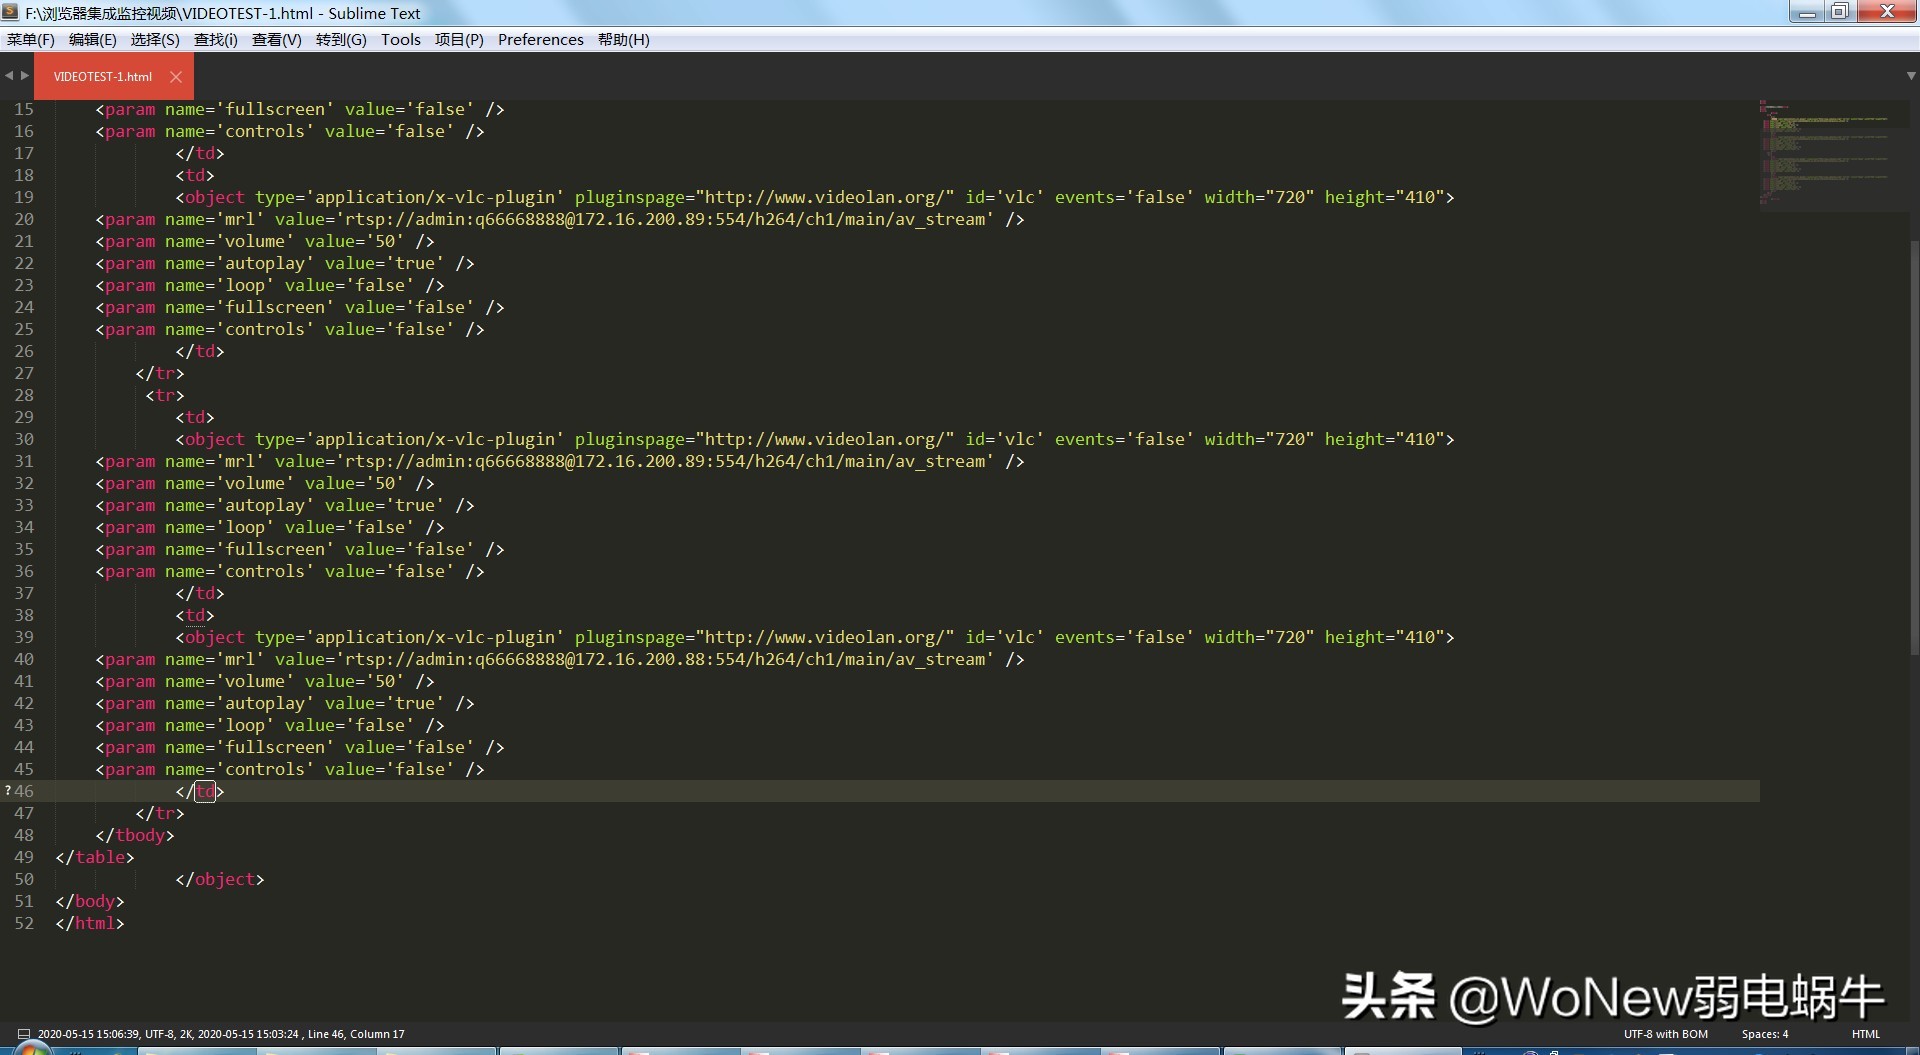1920x1055 pixels.
Task: Open the Tools menu
Action: coord(400,40)
